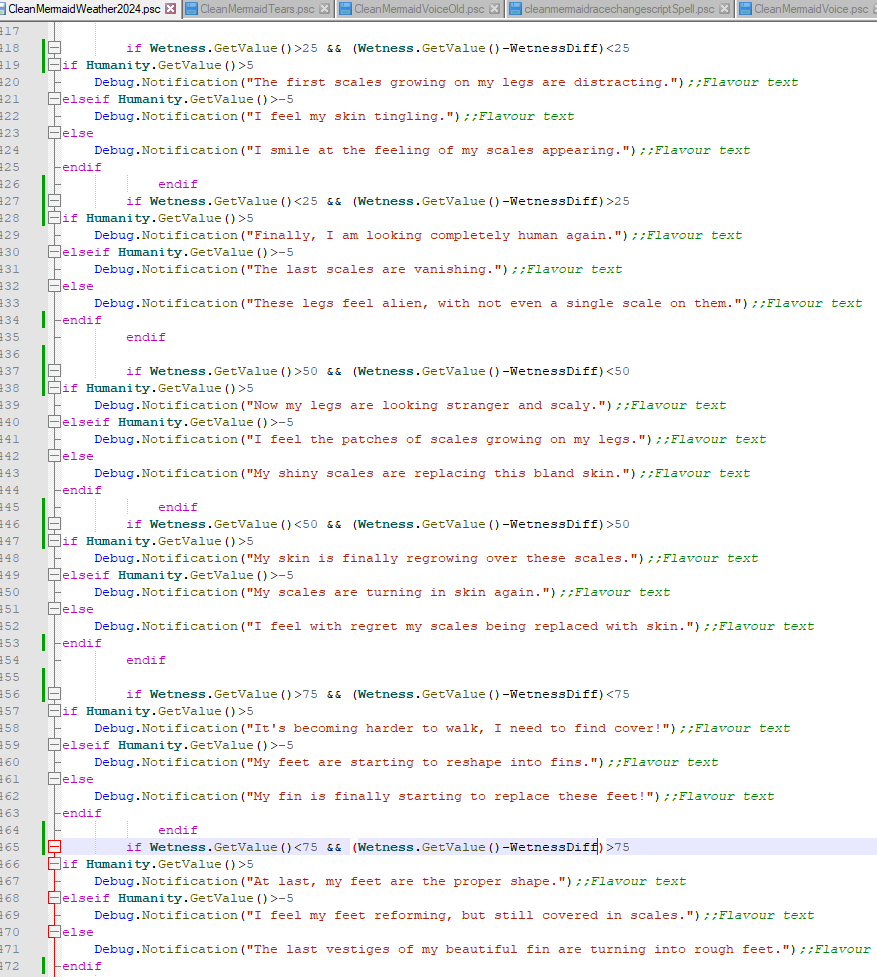Click the disk icon on CleanMermaidVoiceOld.psc tab
This screenshot has width=877, height=977.
346,9
